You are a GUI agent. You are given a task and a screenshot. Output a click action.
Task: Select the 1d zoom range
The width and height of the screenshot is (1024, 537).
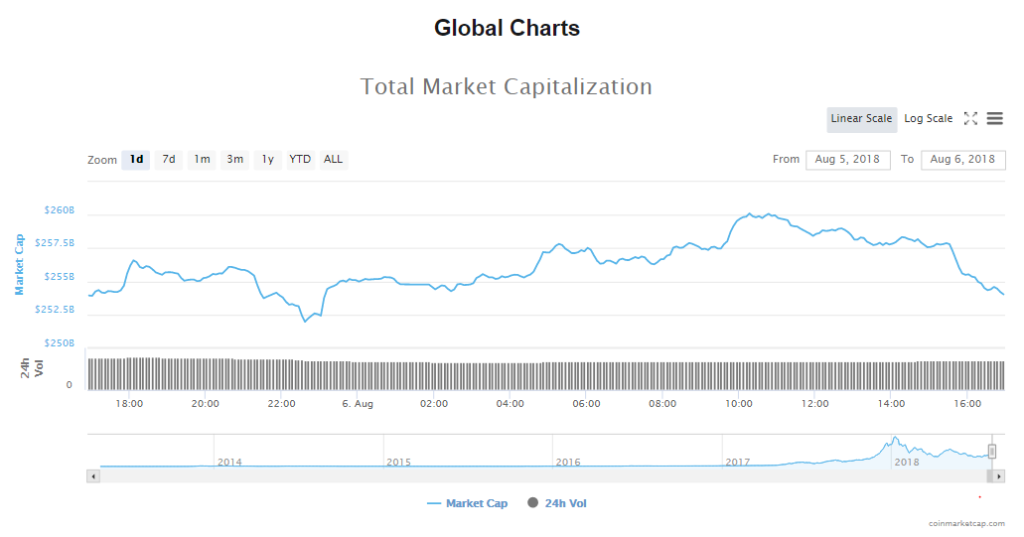136,159
